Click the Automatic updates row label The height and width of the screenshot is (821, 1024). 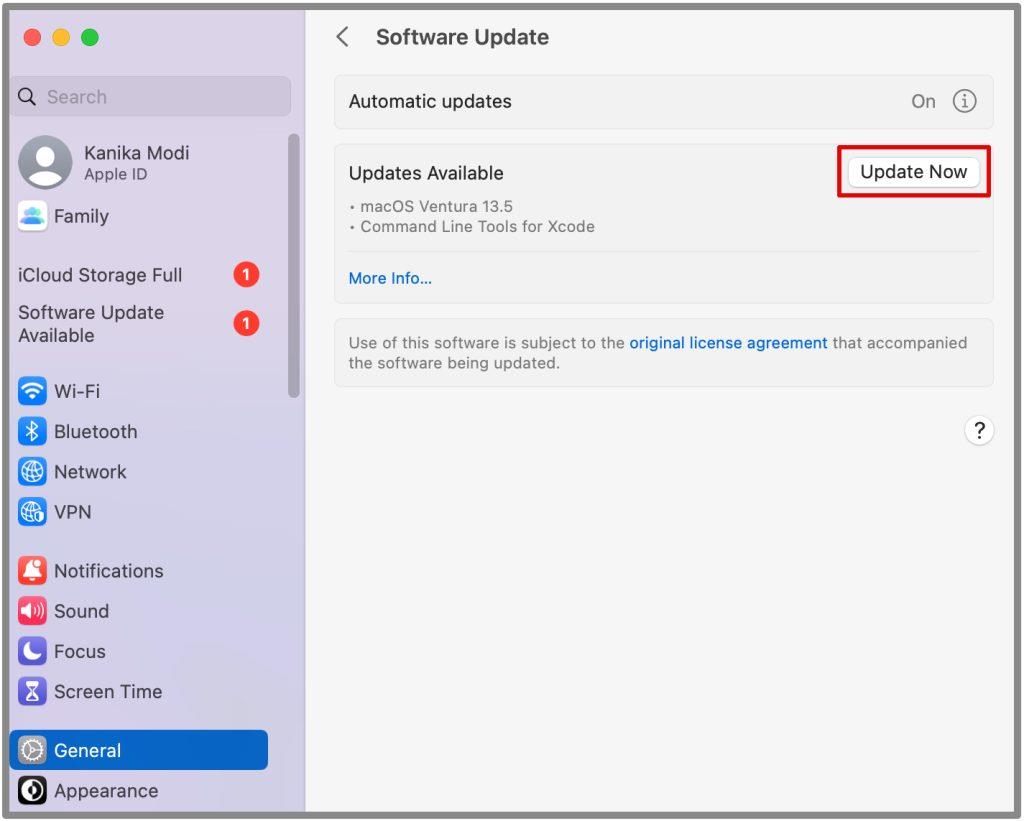pyautogui.click(x=430, y=101)
